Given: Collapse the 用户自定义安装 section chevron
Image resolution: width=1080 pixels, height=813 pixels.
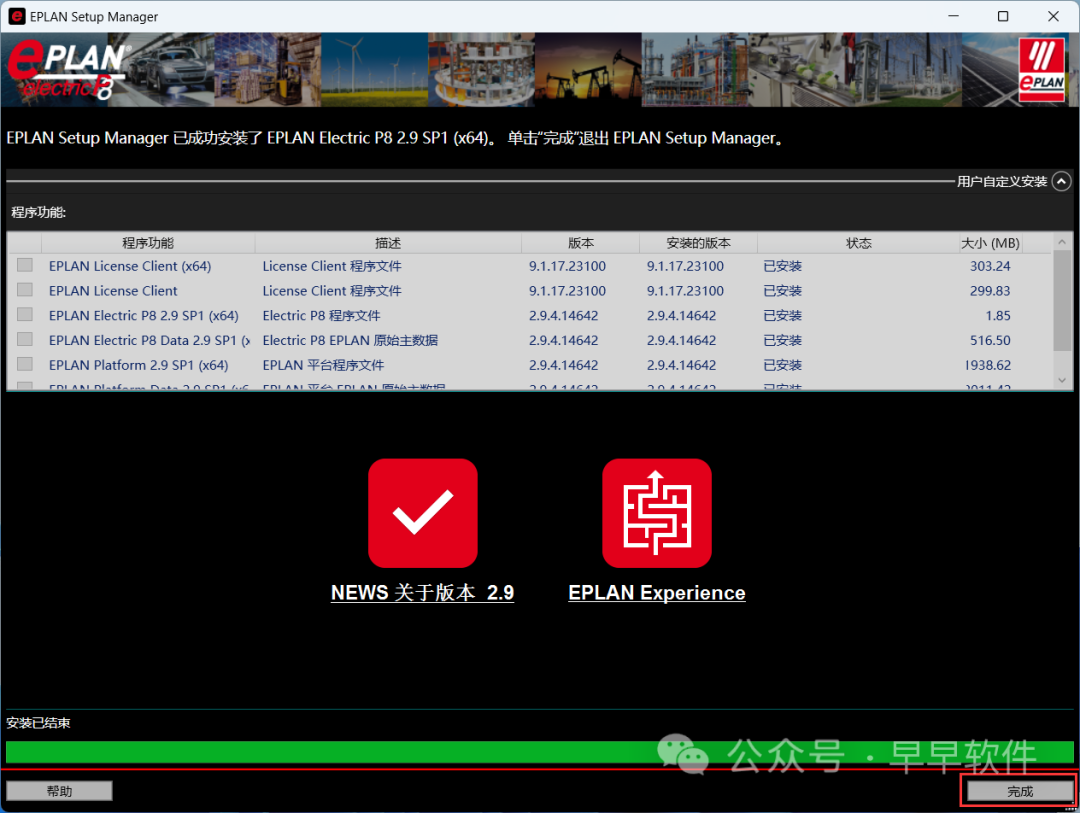Looking at the screenshot, I should 1061,181.
